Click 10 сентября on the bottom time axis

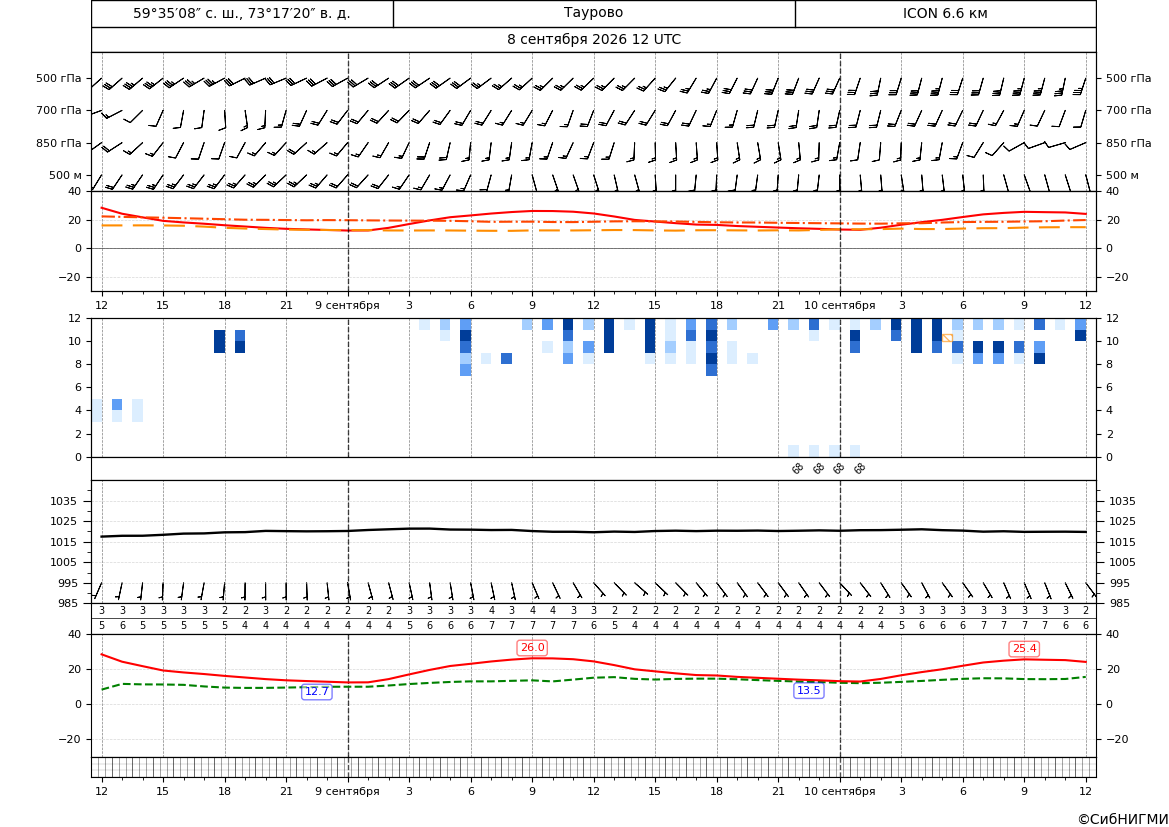pos(839,791)
